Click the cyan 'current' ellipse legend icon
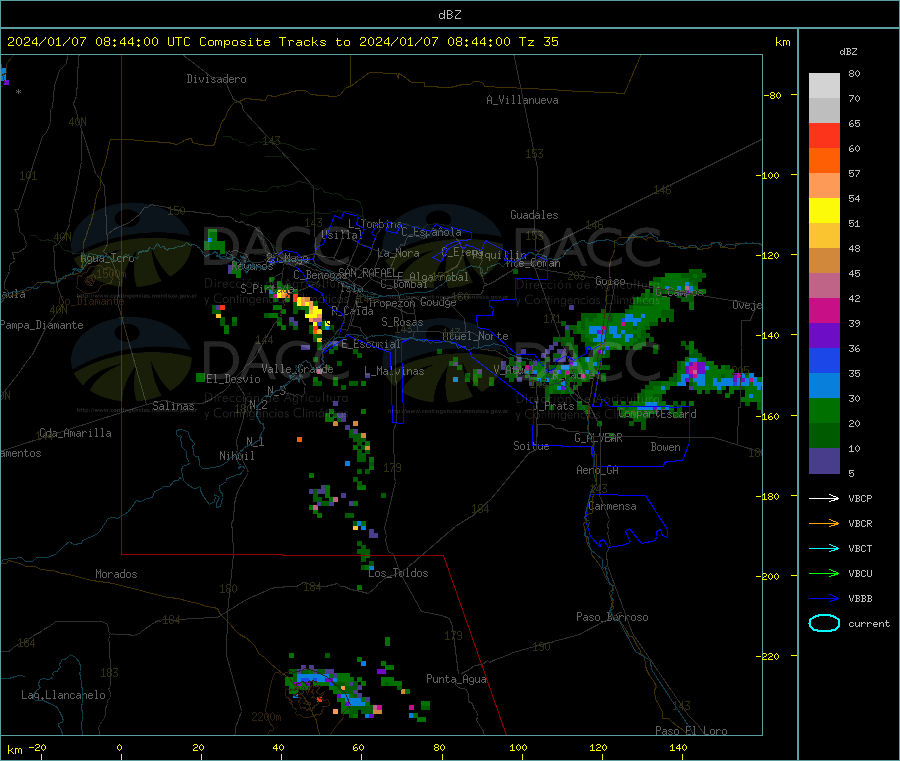 [824, 623]
